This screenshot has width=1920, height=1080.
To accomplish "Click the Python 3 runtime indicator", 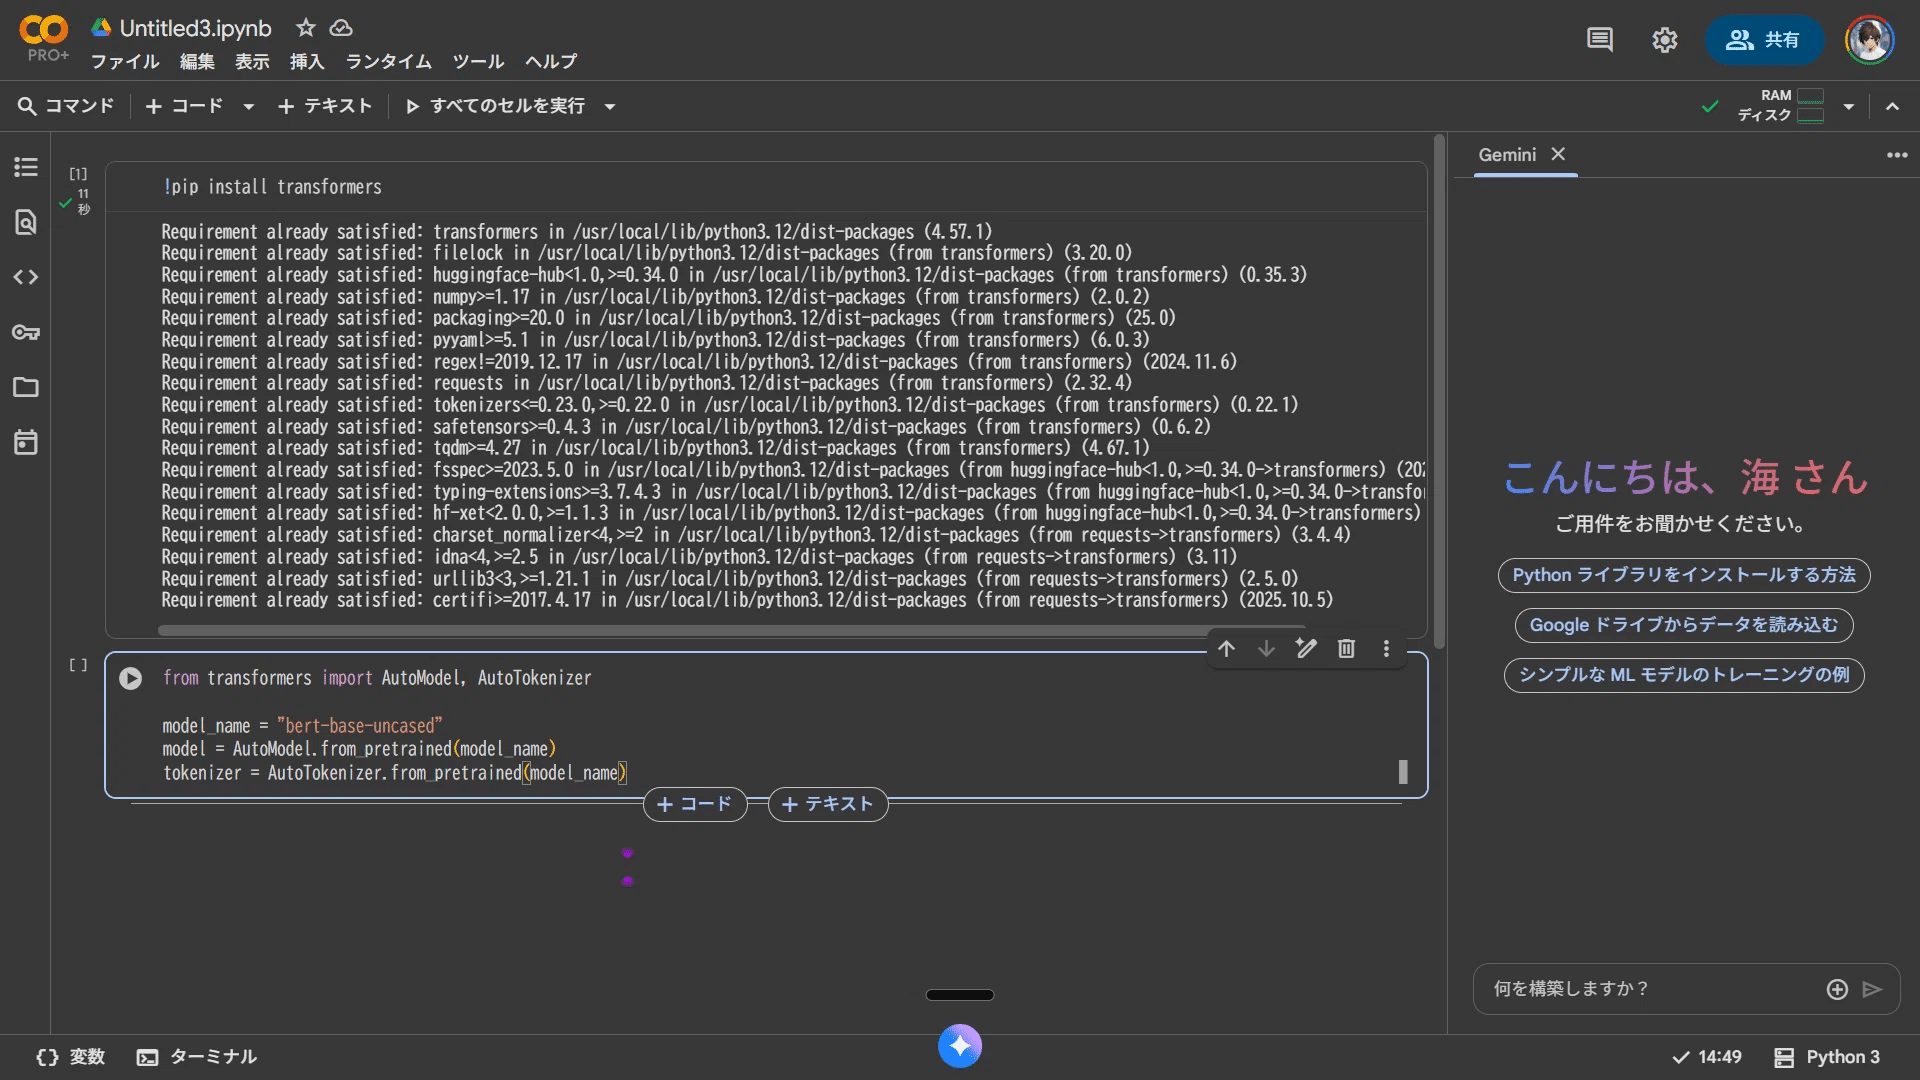I will 1827,1057.
